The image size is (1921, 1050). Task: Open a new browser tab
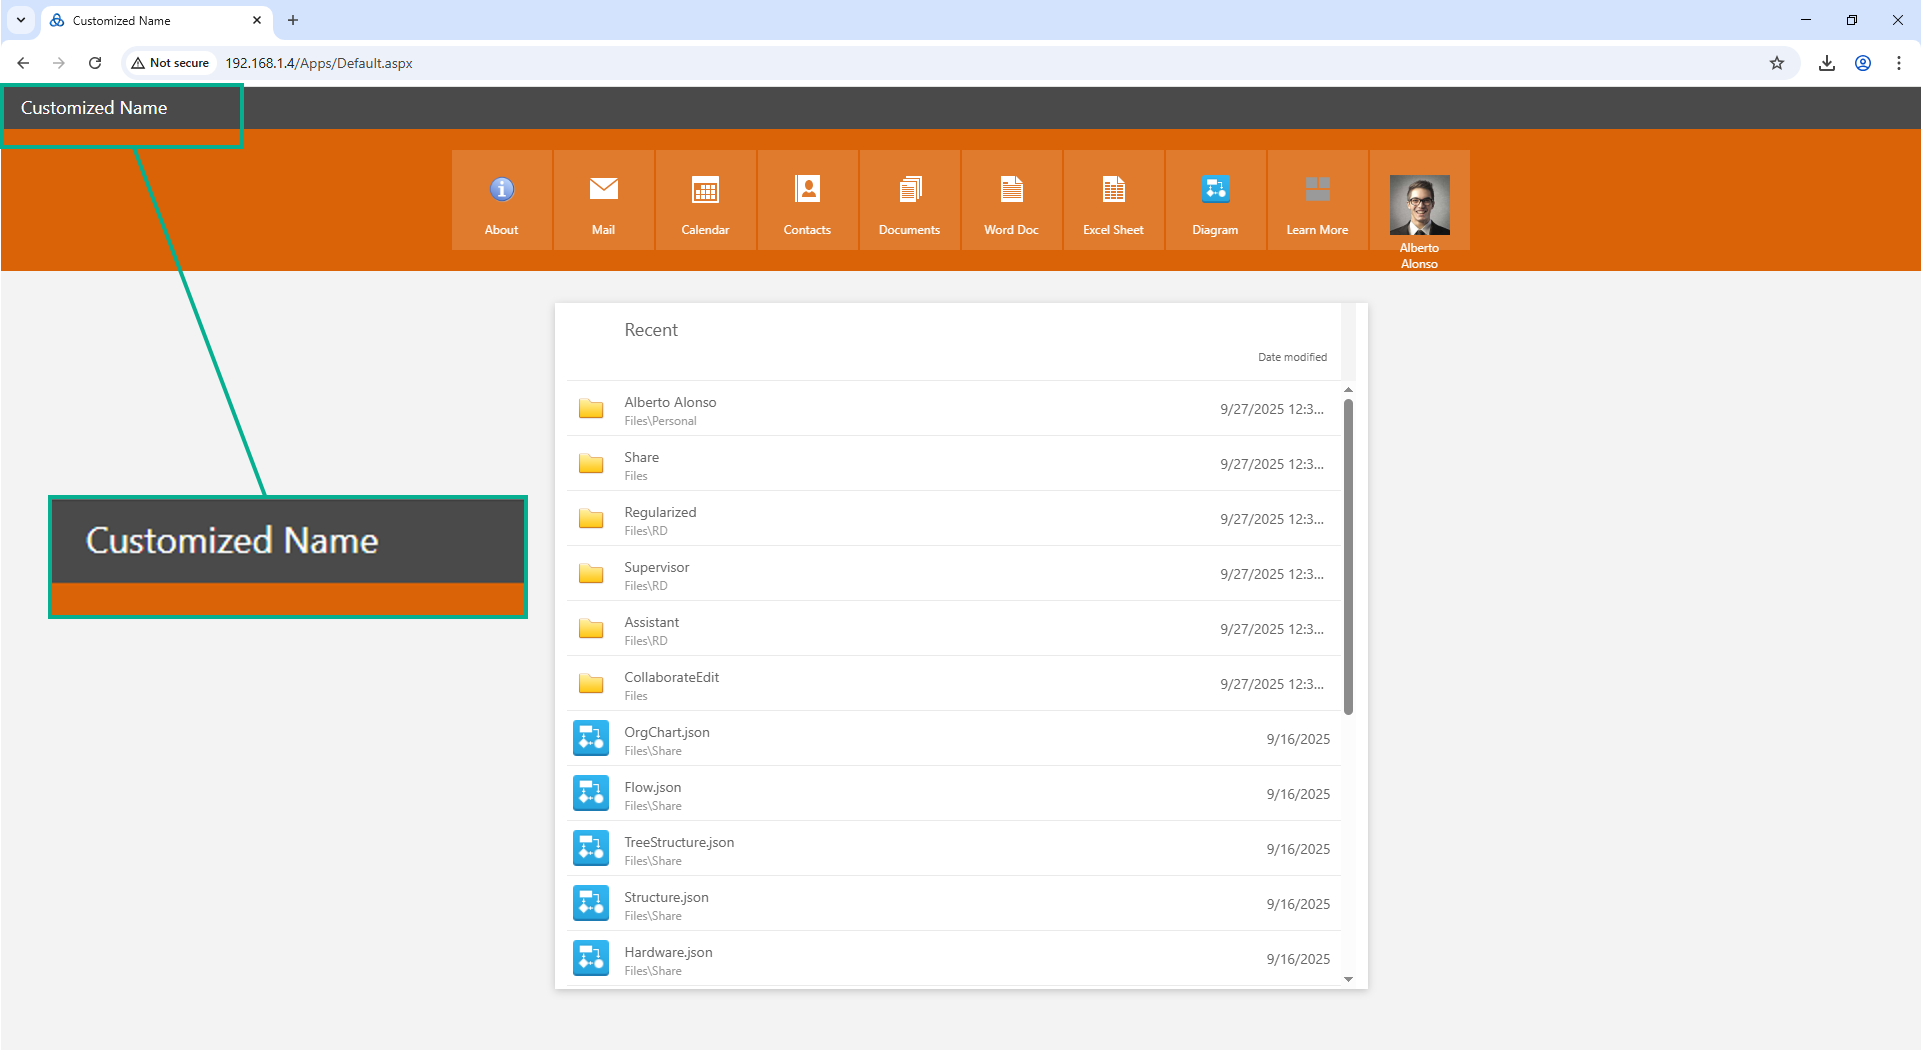(x=293, y=20)
